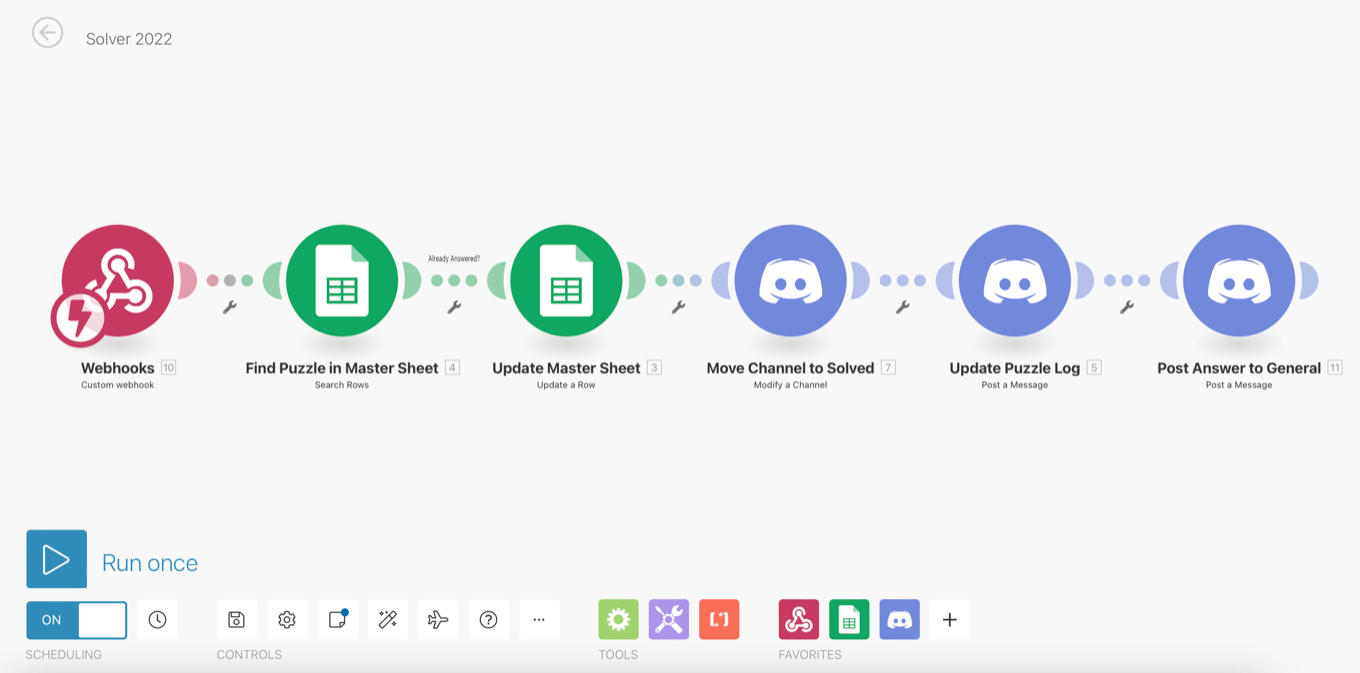
Task: Open orange Text parser brackets tool
Action: coord(719,620)
